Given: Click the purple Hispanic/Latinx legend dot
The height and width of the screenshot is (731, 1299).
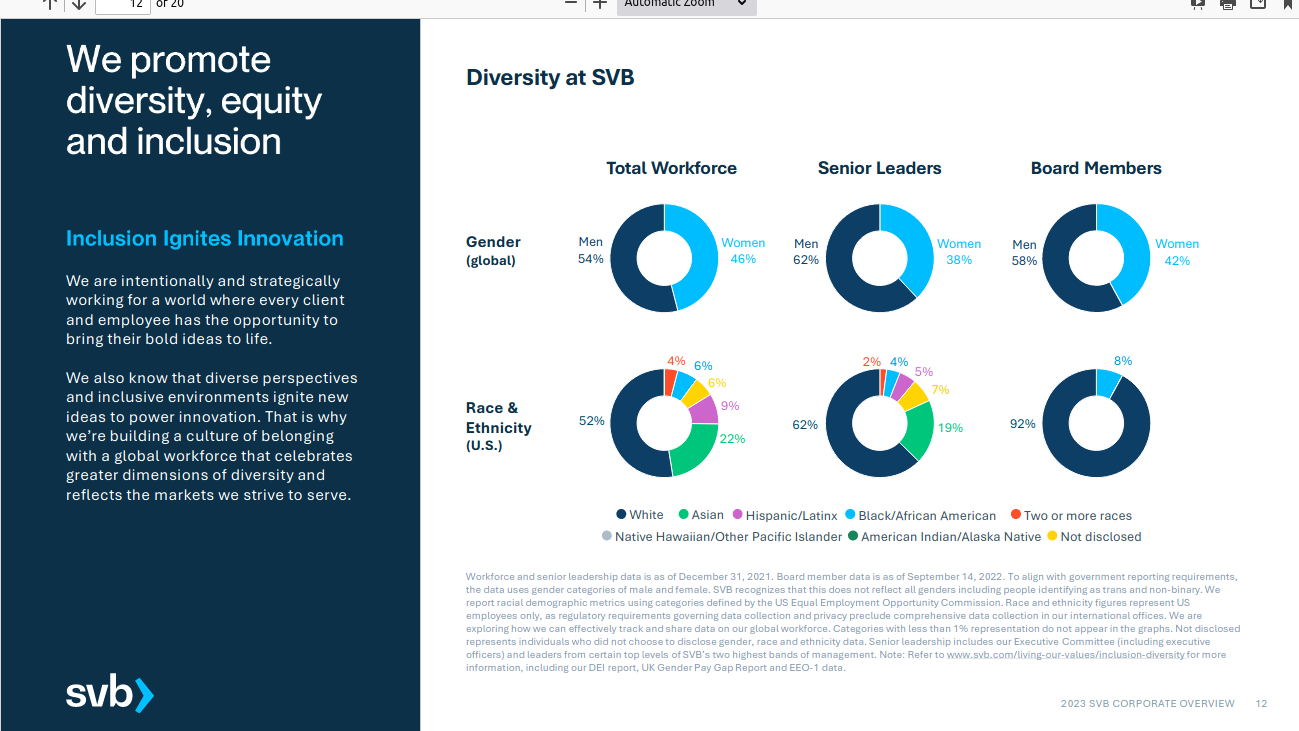Looking at the screenshot, I should pos(738,515).
